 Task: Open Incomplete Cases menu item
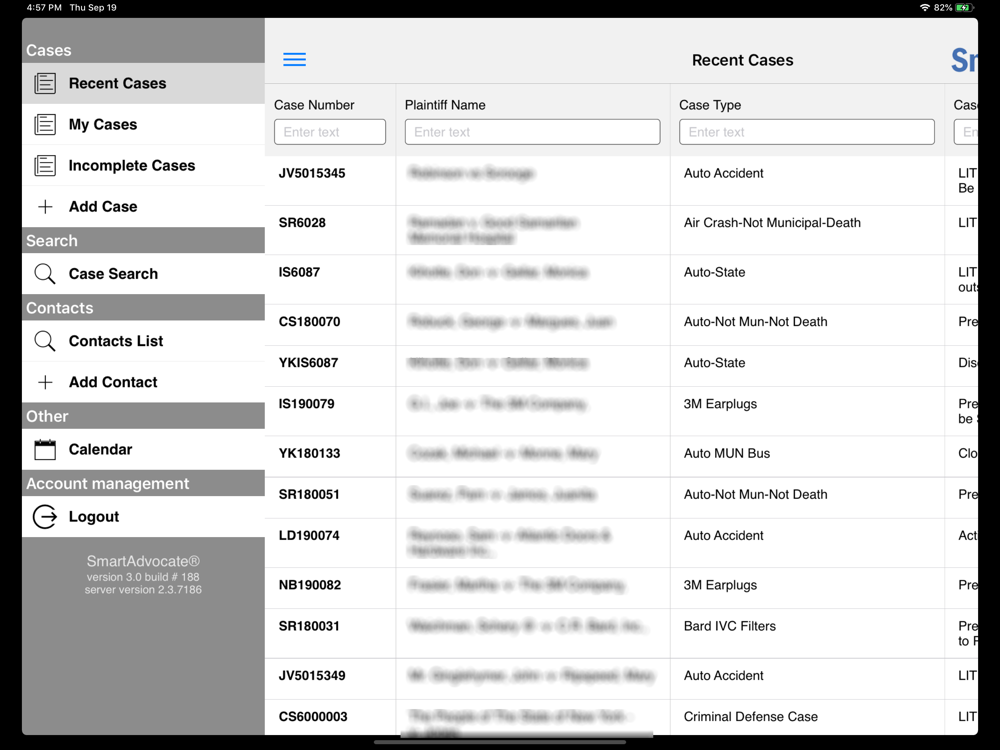(x=143, y=165)
